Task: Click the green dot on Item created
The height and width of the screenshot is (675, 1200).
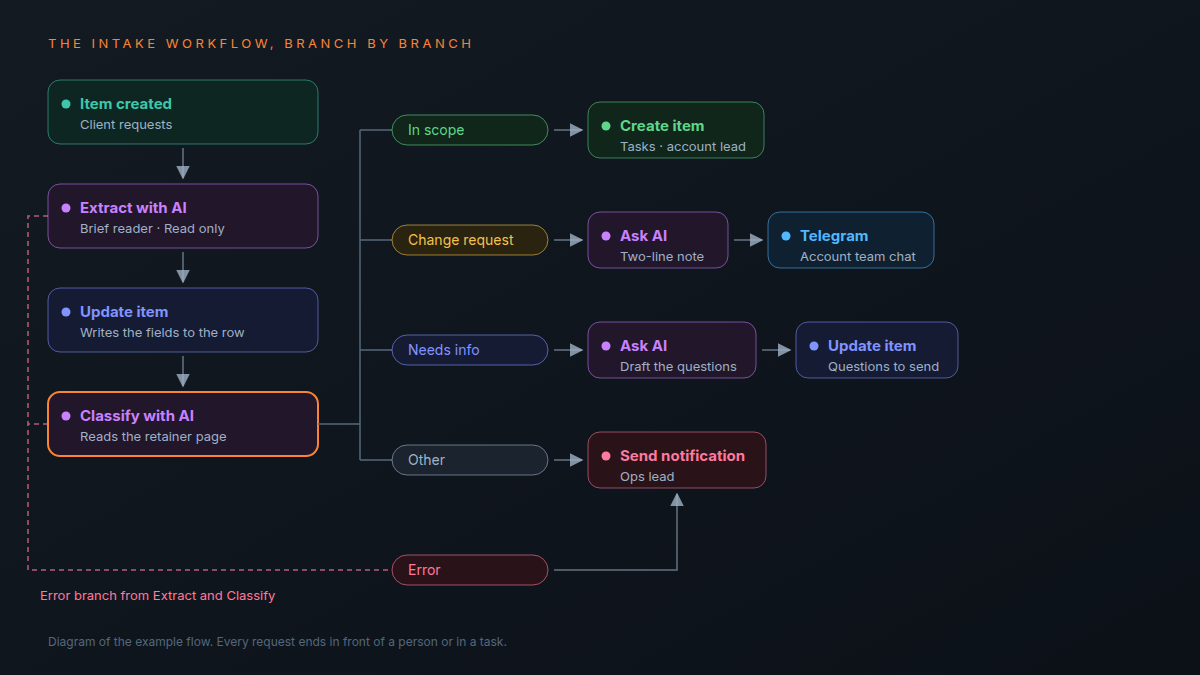Action: [66, 104]
